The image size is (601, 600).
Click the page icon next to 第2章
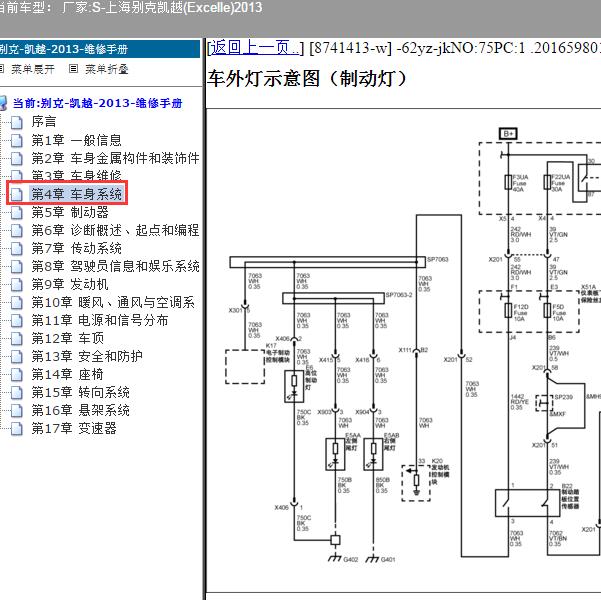point(16,158)
